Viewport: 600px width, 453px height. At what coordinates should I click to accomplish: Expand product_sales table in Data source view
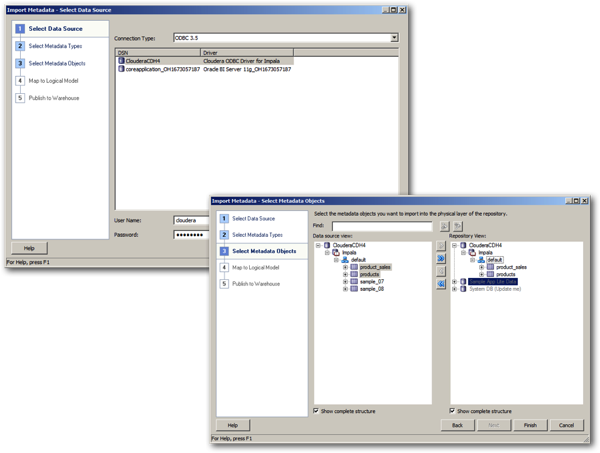click(x=345, y=267)
